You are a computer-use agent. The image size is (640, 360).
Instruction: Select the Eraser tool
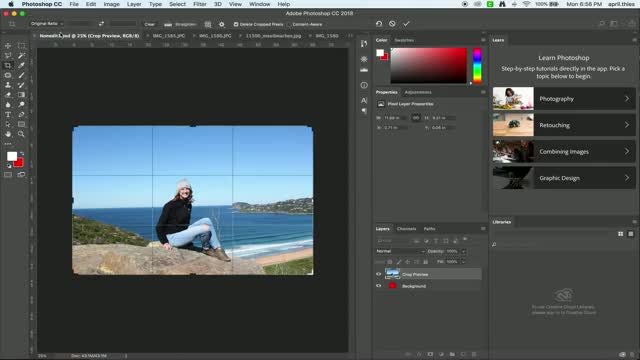[8, 95]
